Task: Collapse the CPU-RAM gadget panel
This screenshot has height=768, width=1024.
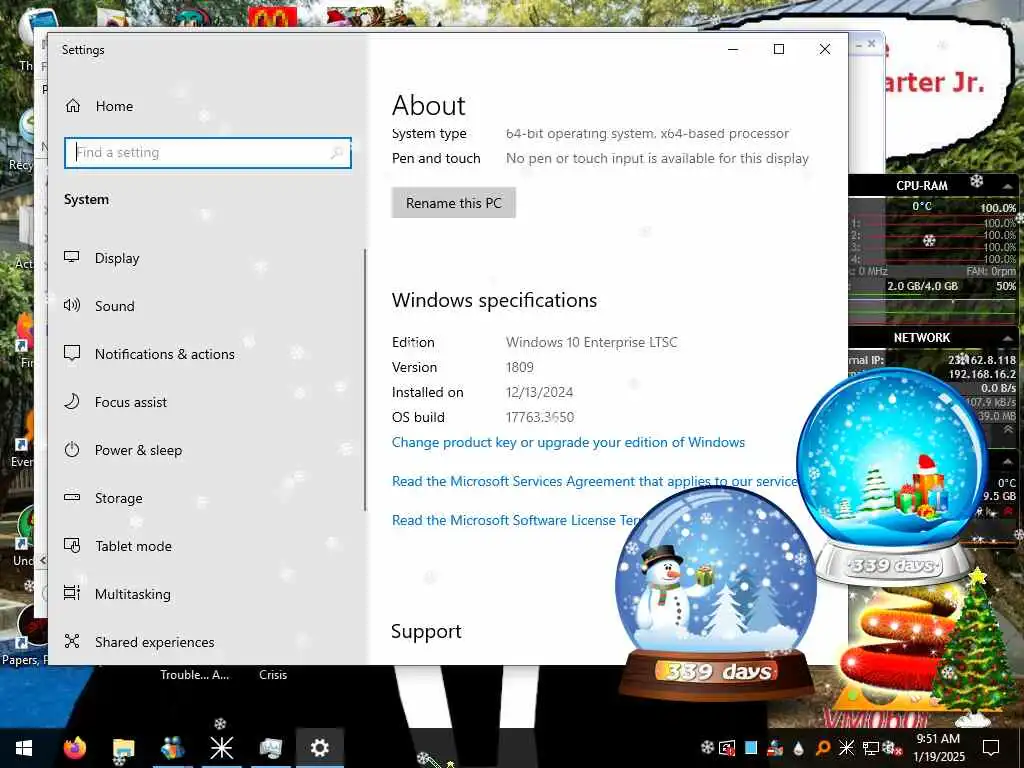Action: coord(1008,186)
